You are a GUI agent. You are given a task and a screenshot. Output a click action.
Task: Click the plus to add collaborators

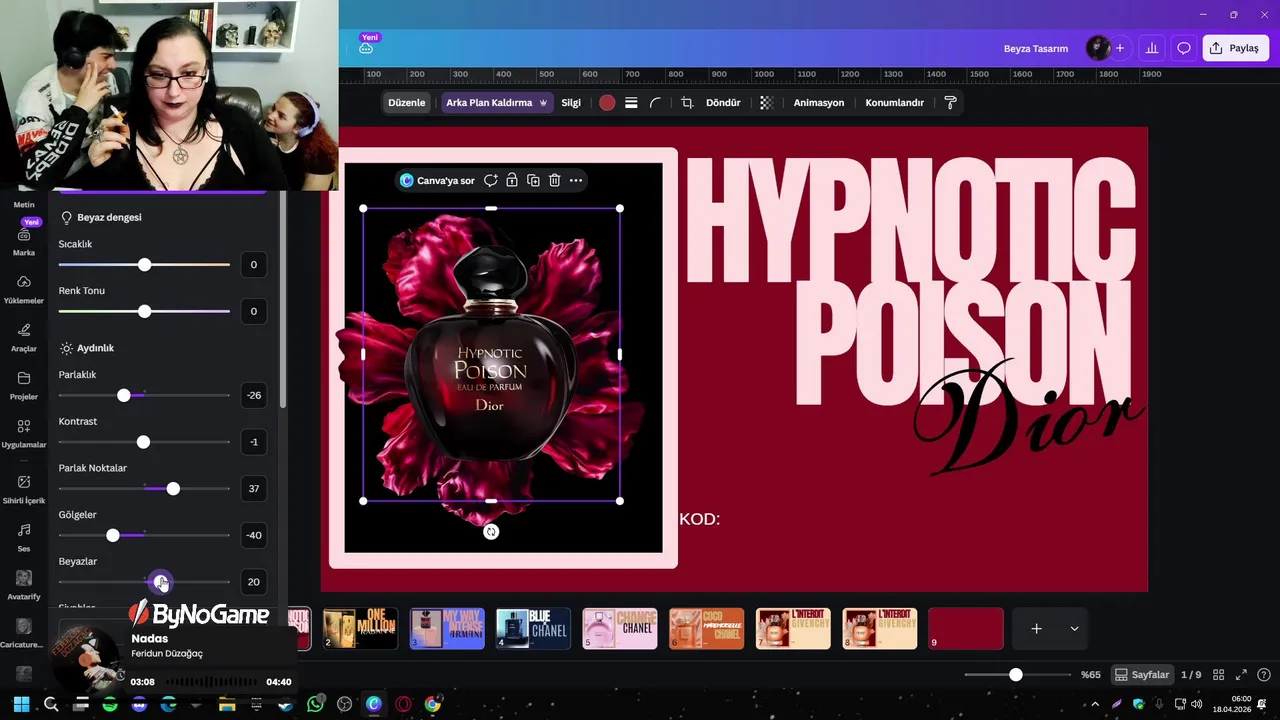point(1120,48)
